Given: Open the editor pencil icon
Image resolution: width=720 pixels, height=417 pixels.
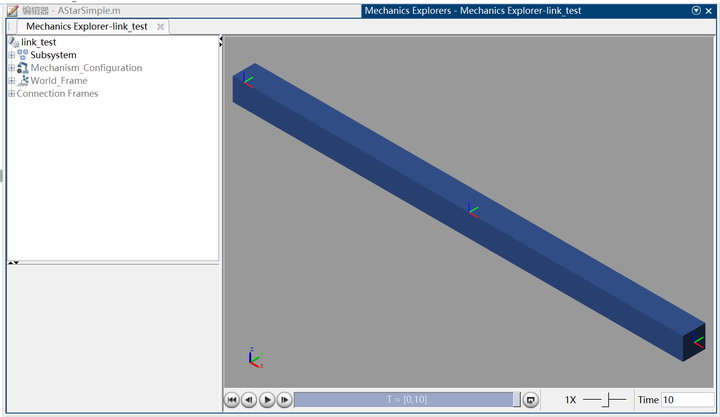Looking at the screenshot, I should [13, 11].
